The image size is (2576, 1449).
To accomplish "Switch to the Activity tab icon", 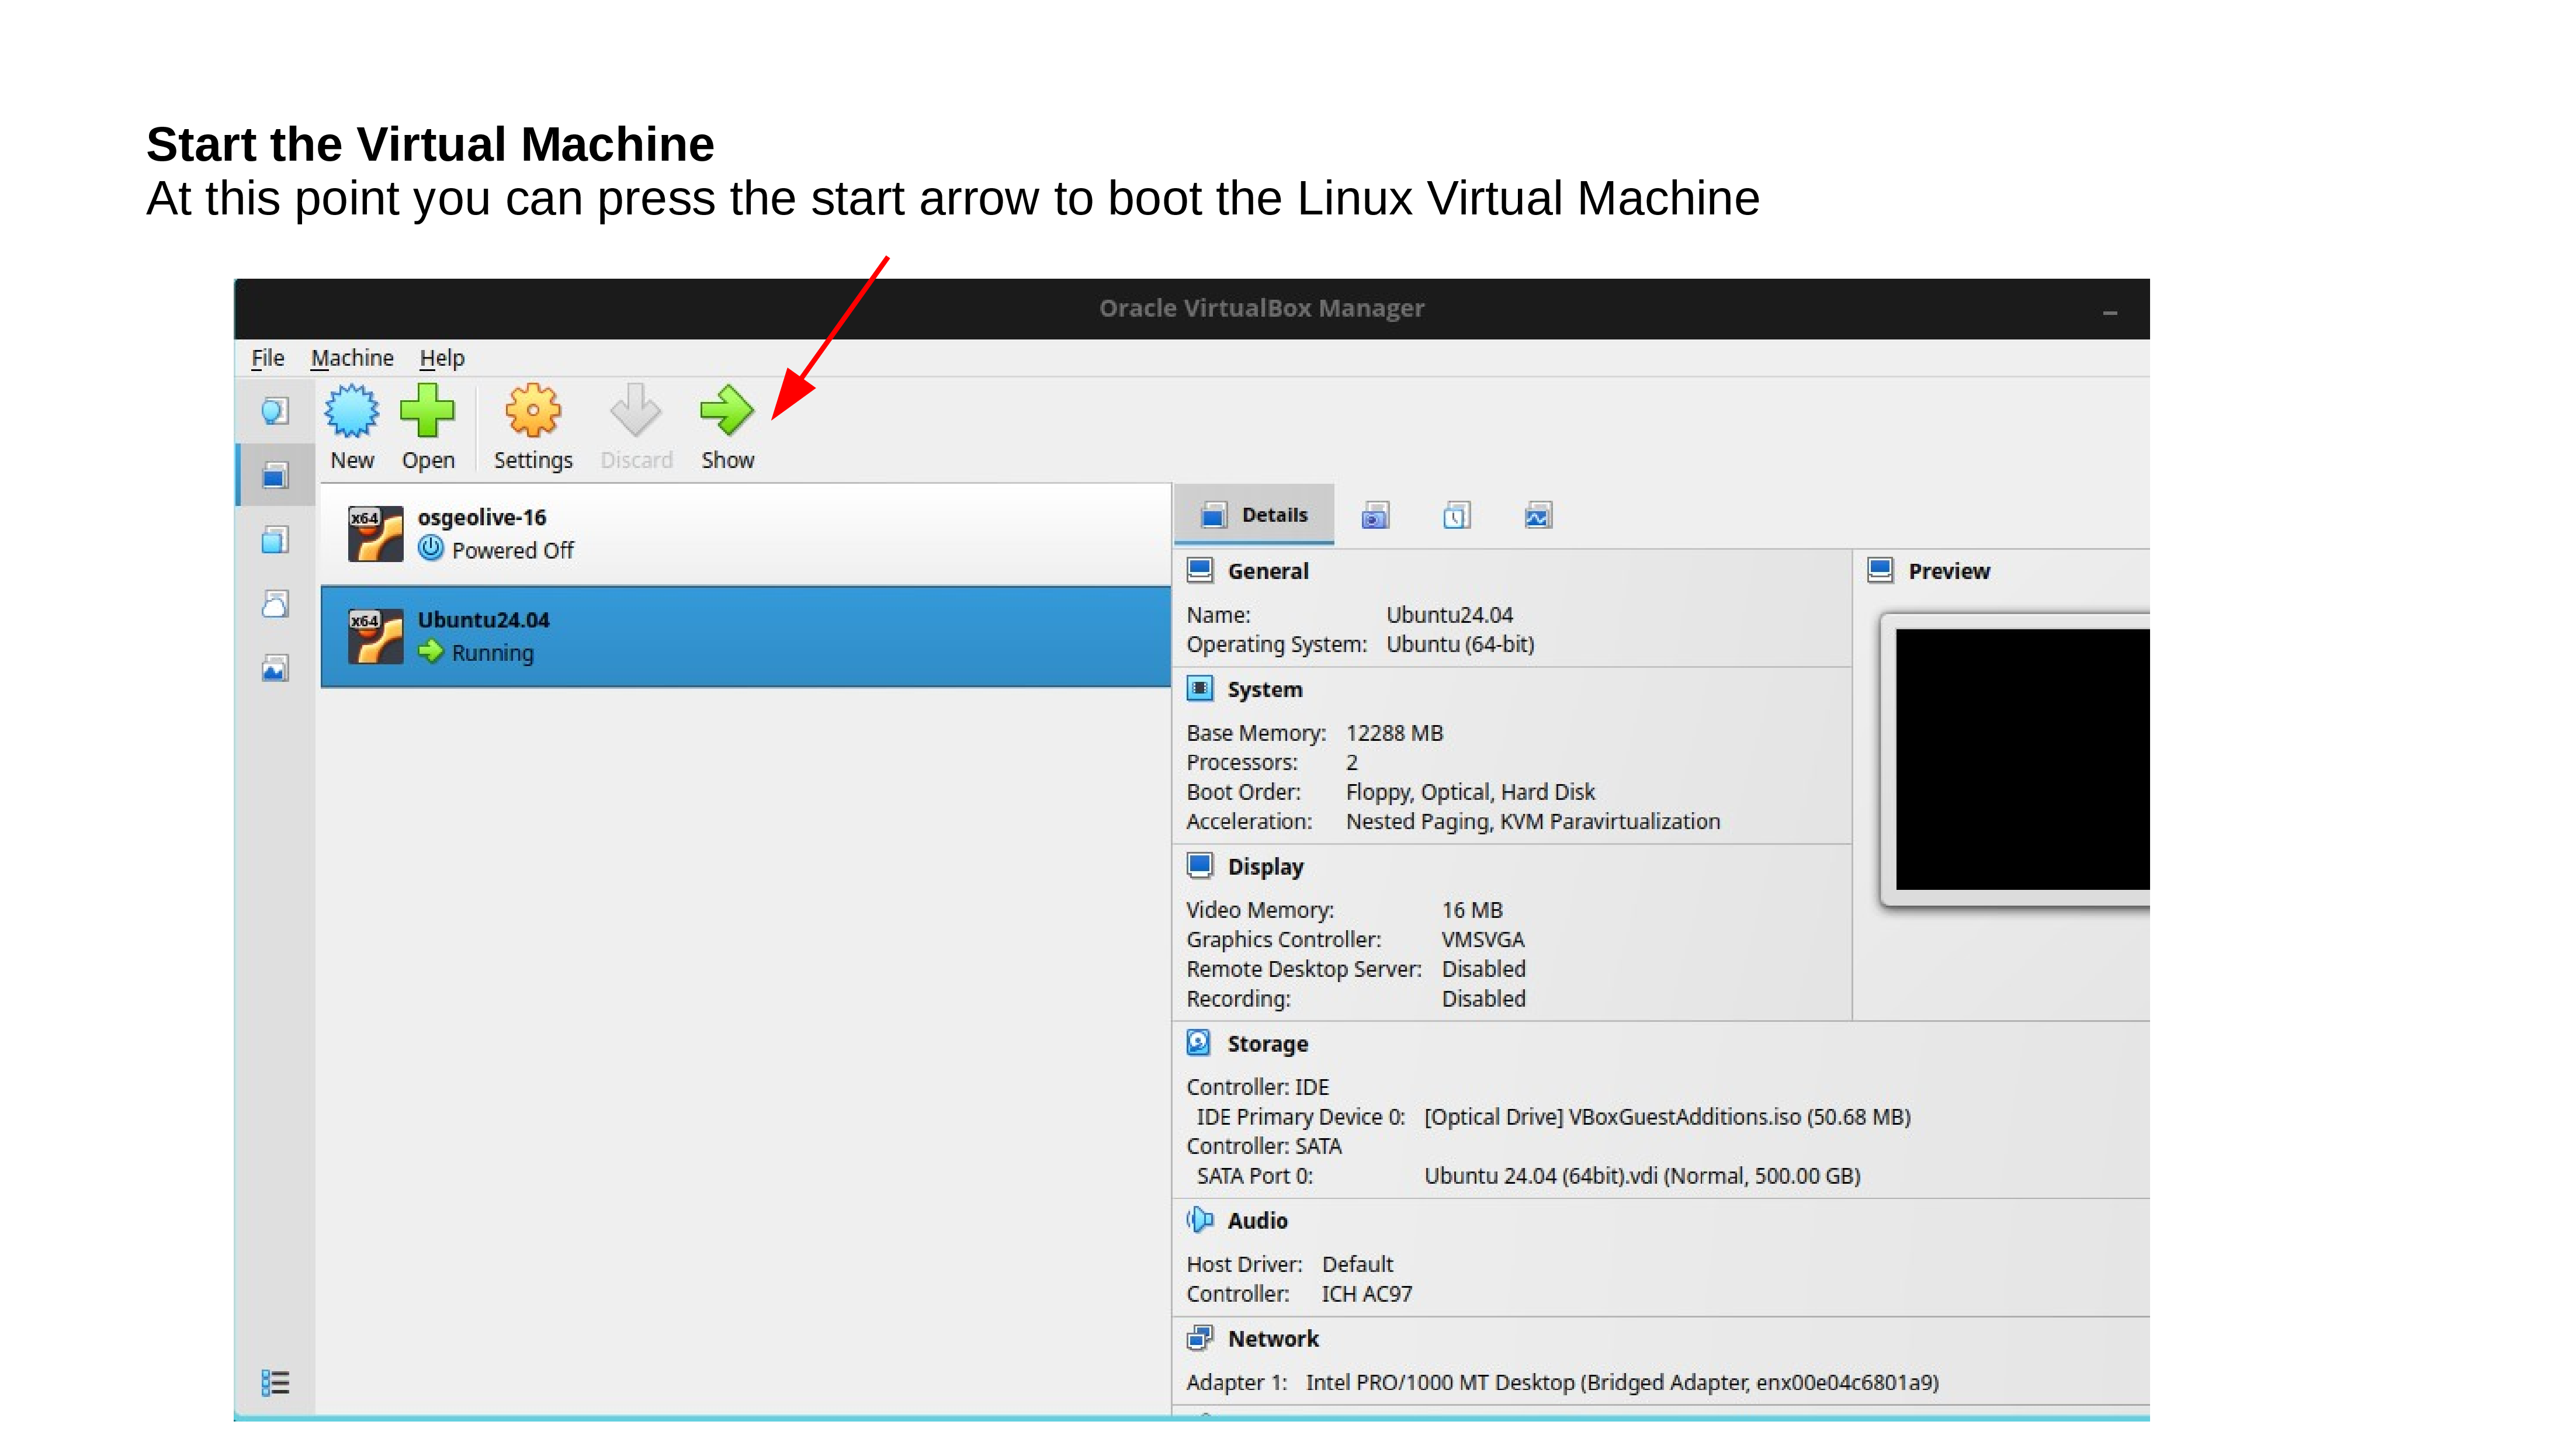I will click(1538, 516).
